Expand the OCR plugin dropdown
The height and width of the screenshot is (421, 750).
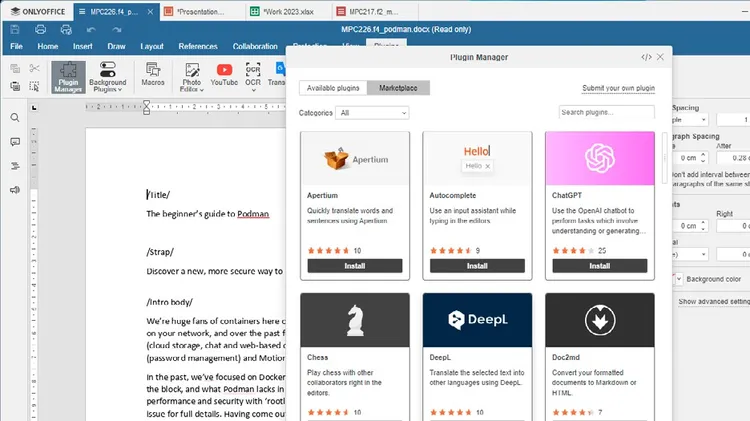[x=254, y=90]
